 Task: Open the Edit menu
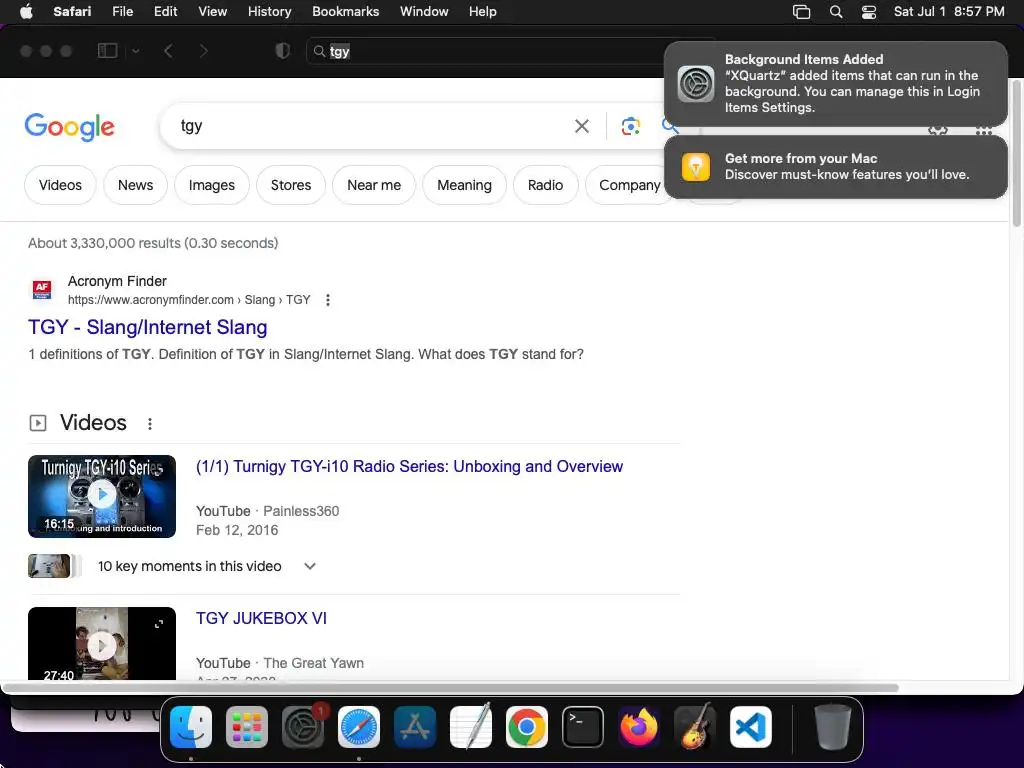[165, 12]
